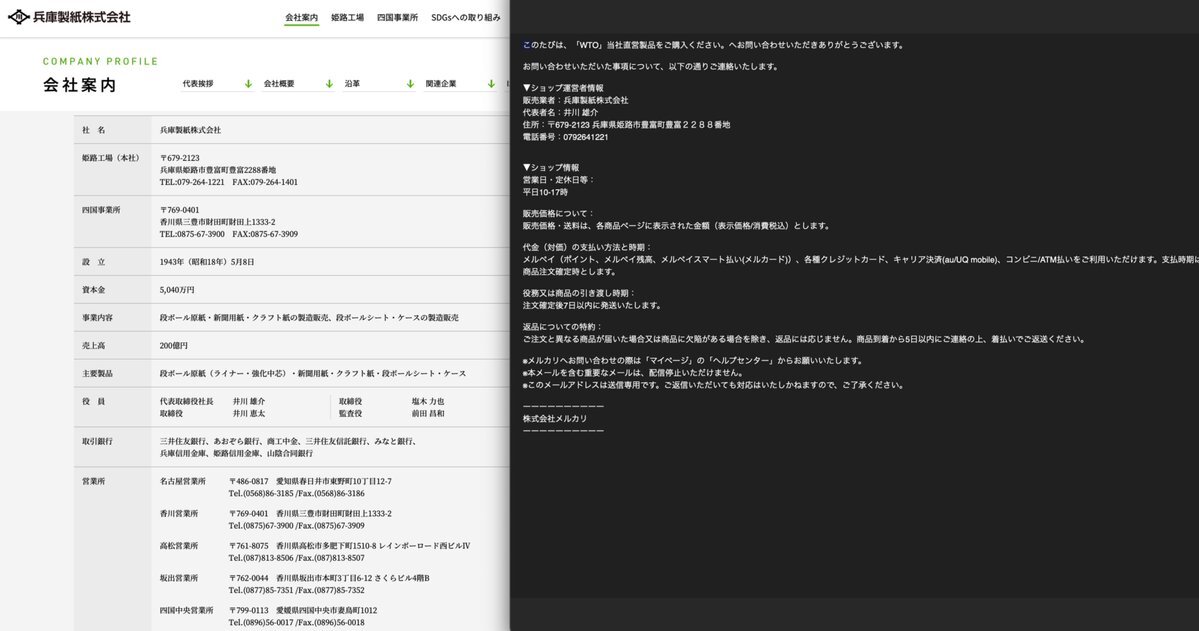Select the SDGsへの取り組み navigation item

click(x=466, y=18)
